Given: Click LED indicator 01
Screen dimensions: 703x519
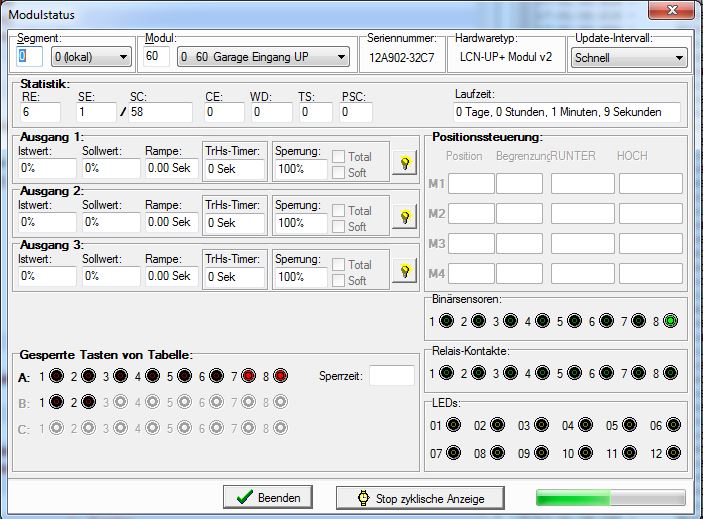Looking at the screenshot, I should tap(453, 425).
